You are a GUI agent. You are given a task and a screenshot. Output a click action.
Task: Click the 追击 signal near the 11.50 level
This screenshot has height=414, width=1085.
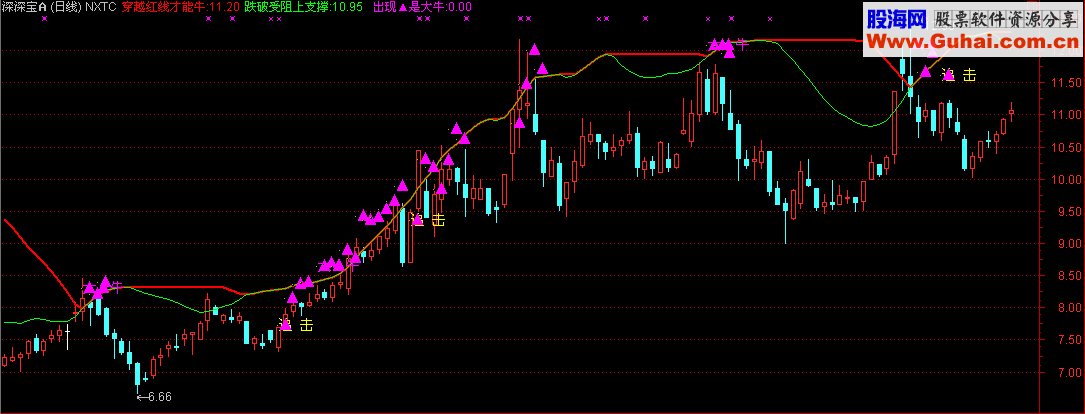pyautogui.click(x=960, y=75)
